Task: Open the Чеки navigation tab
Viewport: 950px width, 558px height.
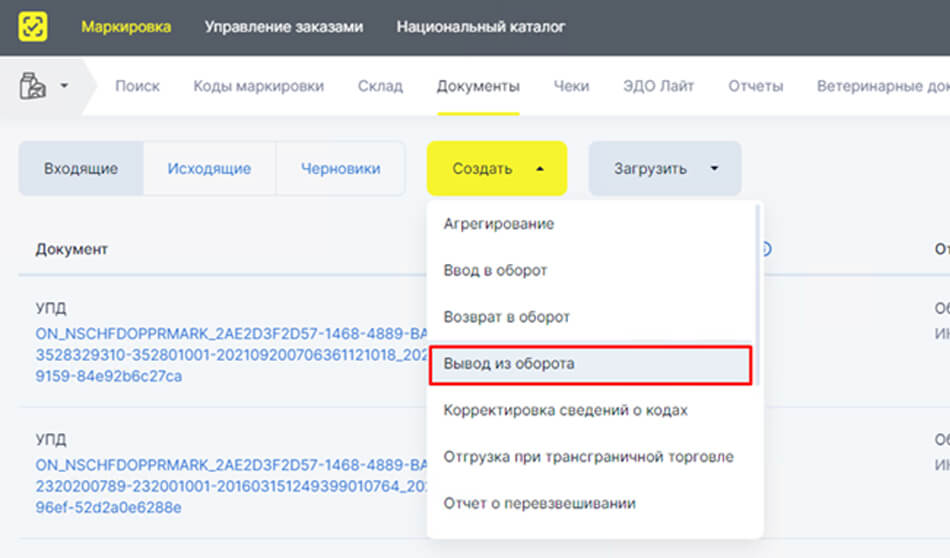Action: (x=571, y=86)
